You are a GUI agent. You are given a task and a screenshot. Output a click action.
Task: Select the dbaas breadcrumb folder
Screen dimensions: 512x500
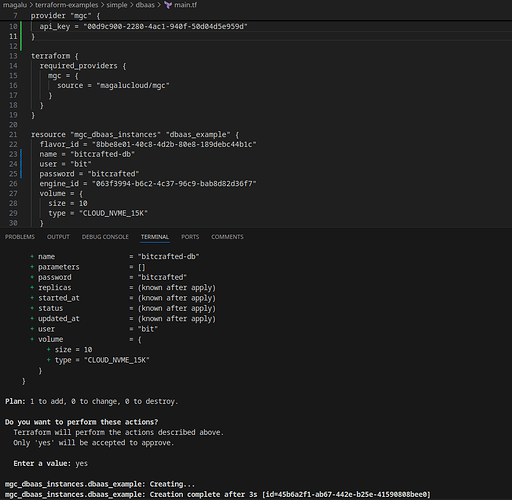coord(145,5)
